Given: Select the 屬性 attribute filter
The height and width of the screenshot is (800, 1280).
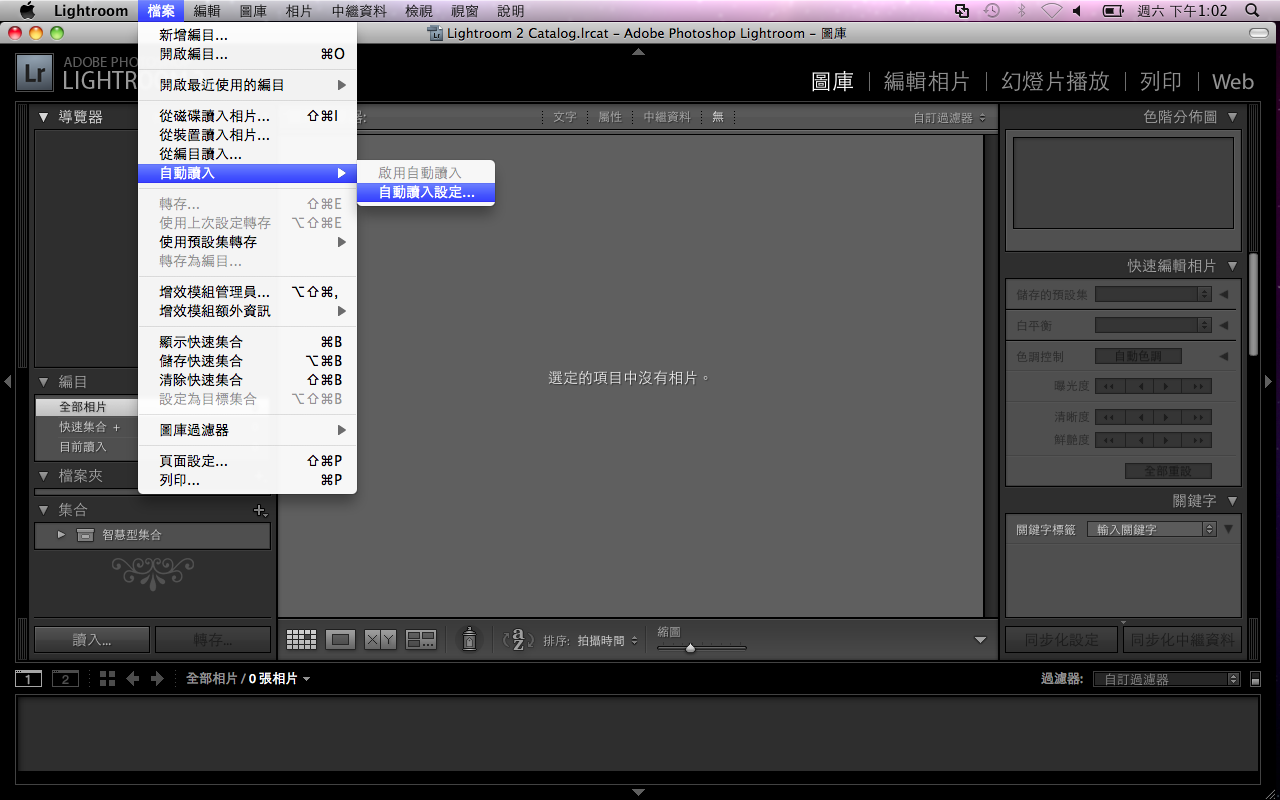Looking at the screenshot, I should [x=610, y=117].
